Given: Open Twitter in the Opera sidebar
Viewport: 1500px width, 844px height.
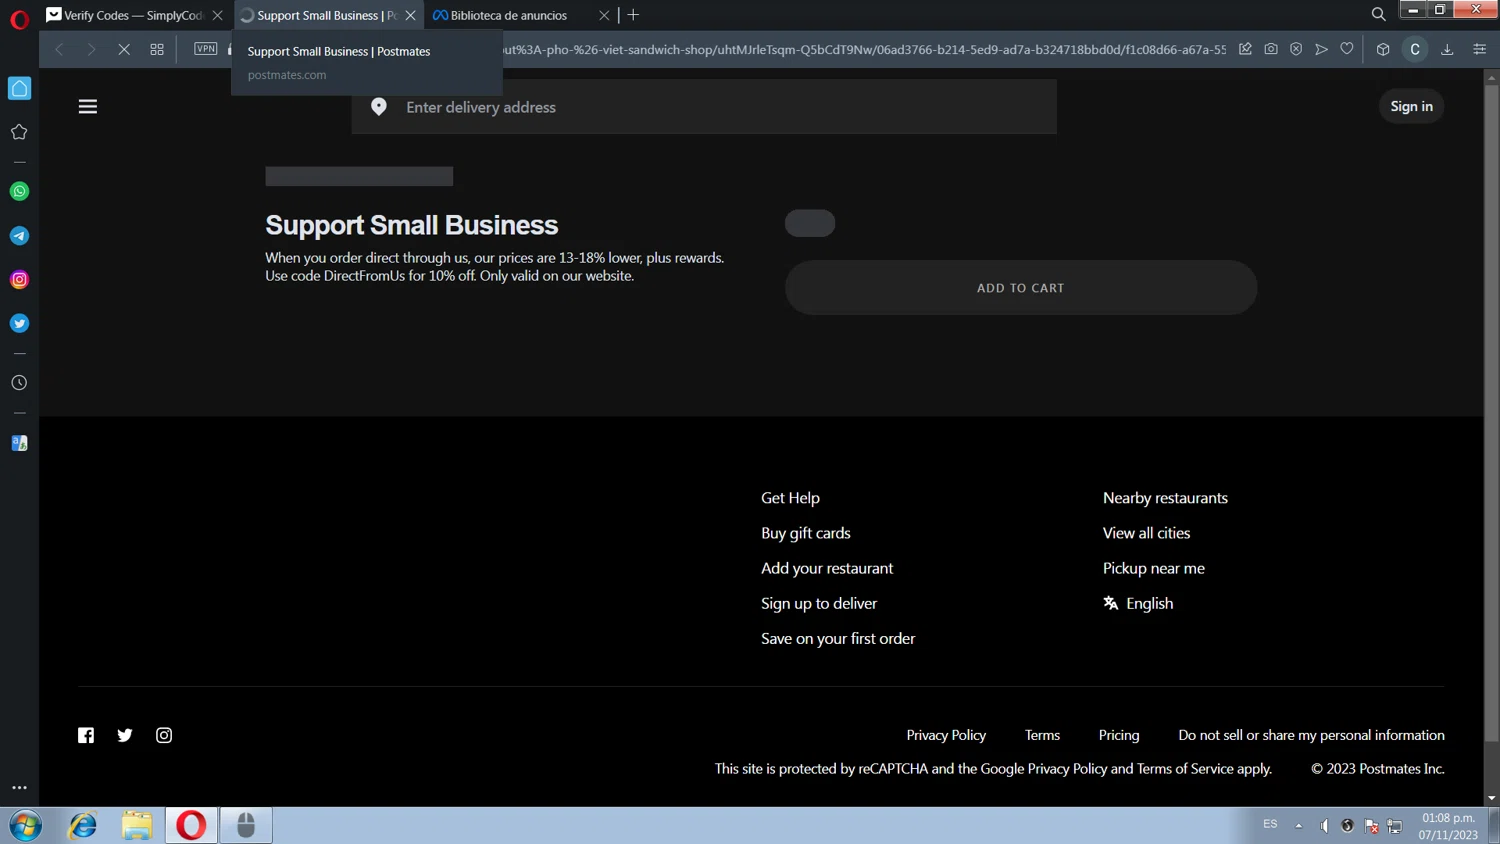Looking at the screenshot, I should coord(19,324).
